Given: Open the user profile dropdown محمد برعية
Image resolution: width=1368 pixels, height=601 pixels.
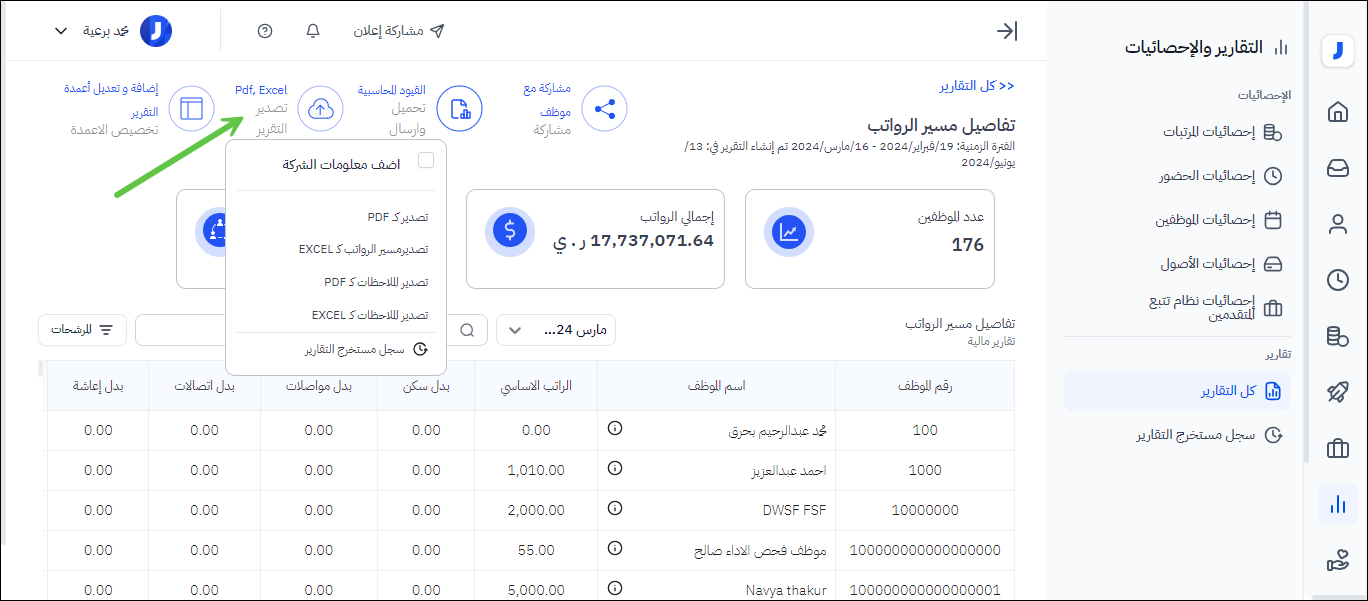Looking at the screenshot, I should tap(110, 31).
